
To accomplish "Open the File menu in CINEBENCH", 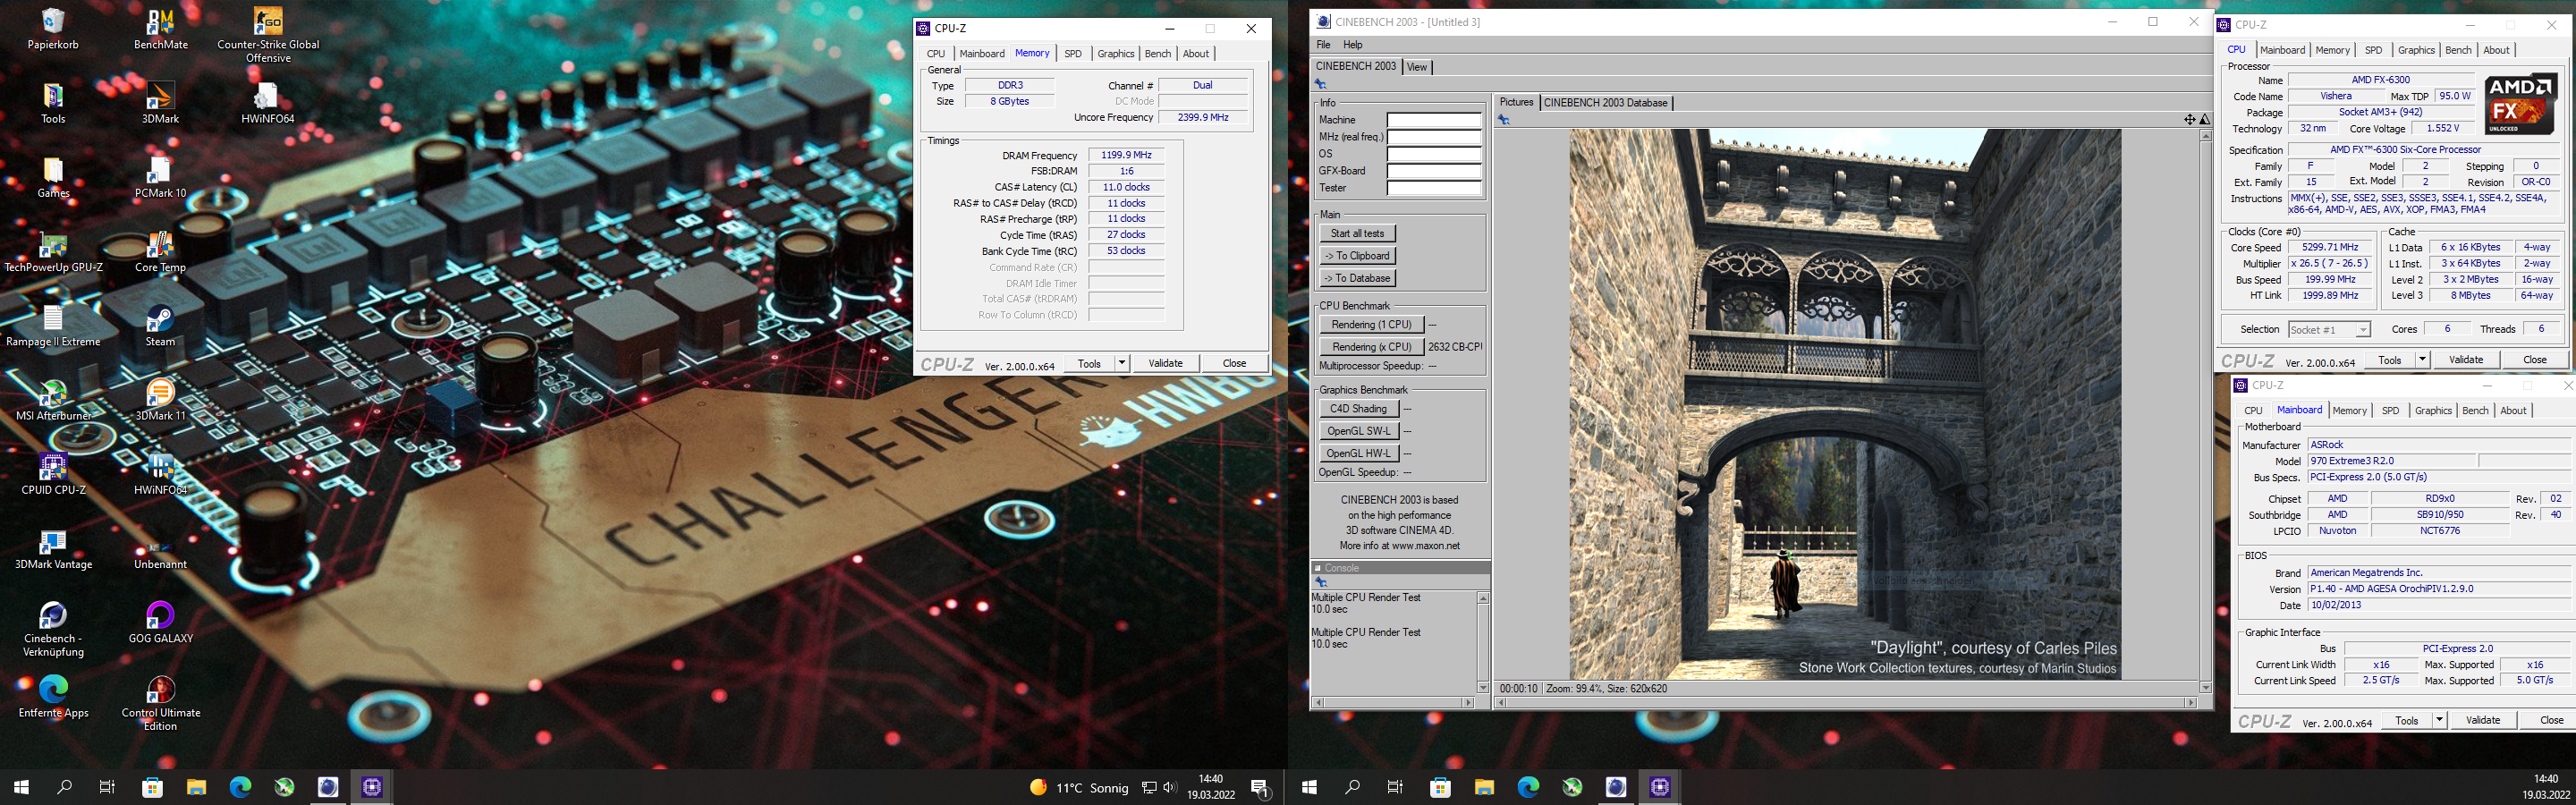I will [1323, 45].
